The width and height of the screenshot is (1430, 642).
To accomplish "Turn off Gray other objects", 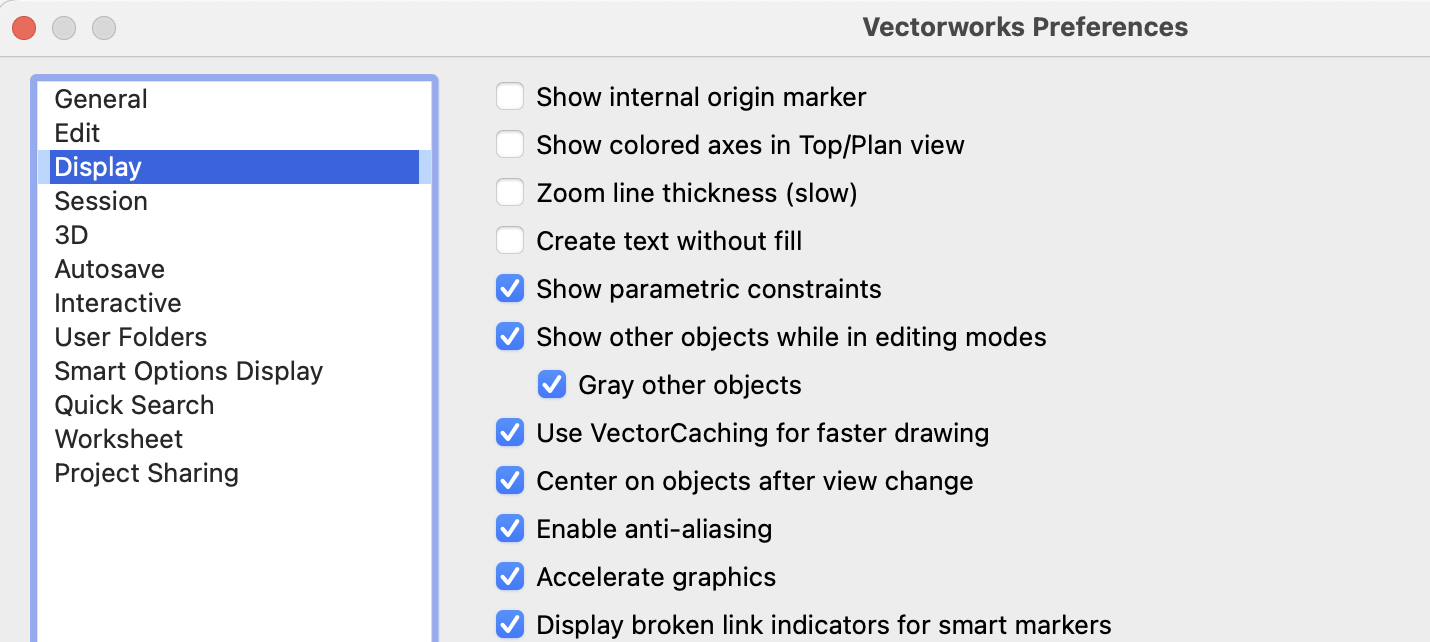I will coord(552,385).
